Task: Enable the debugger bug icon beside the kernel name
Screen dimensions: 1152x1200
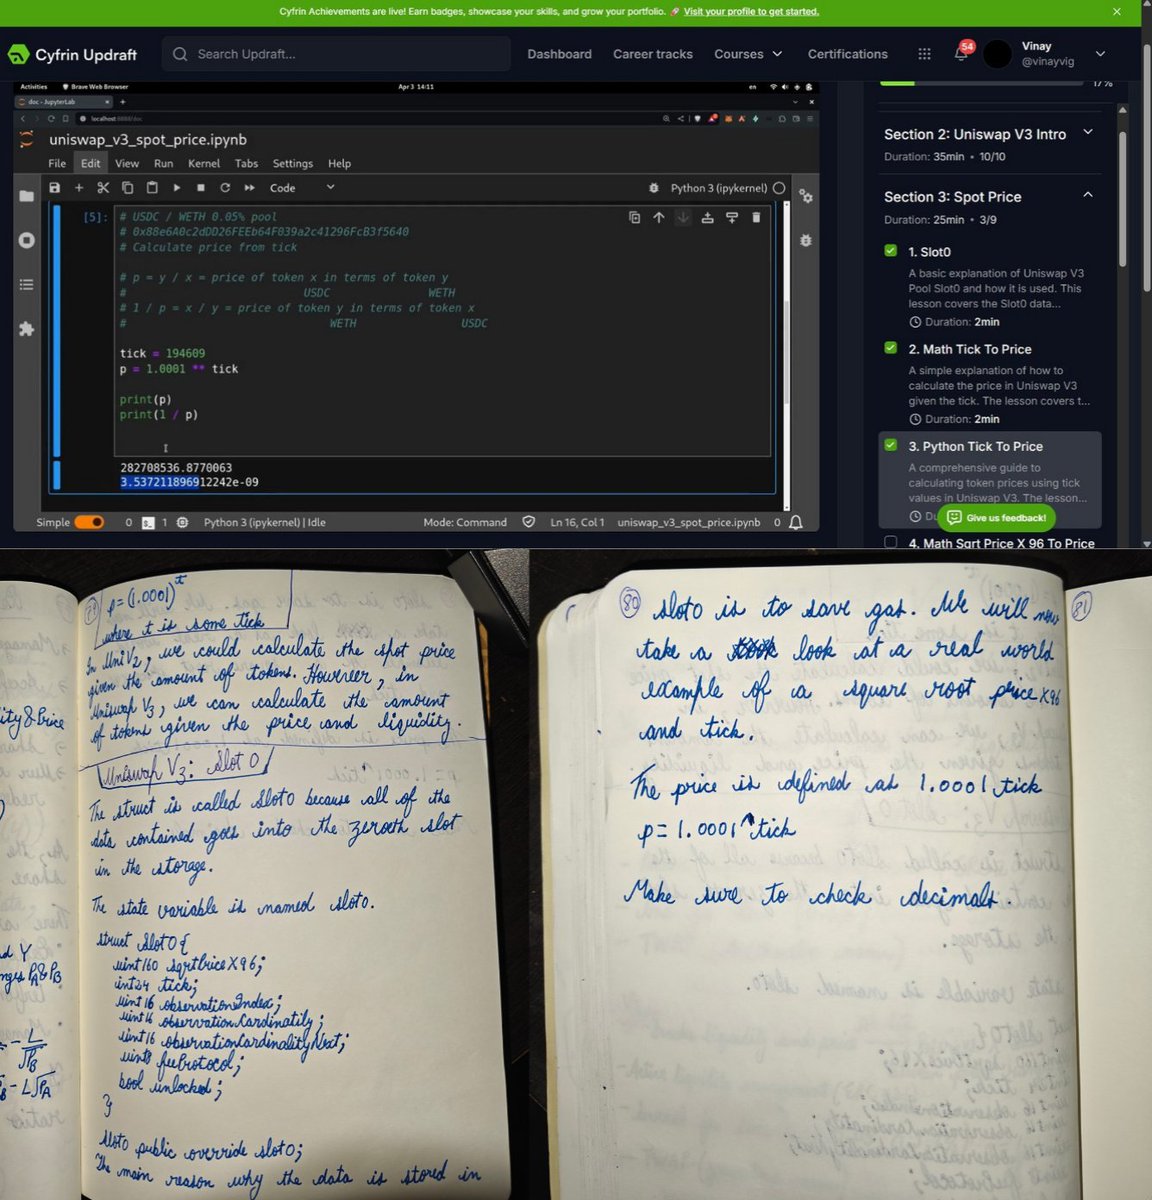Action: click(x=654, y=187)
